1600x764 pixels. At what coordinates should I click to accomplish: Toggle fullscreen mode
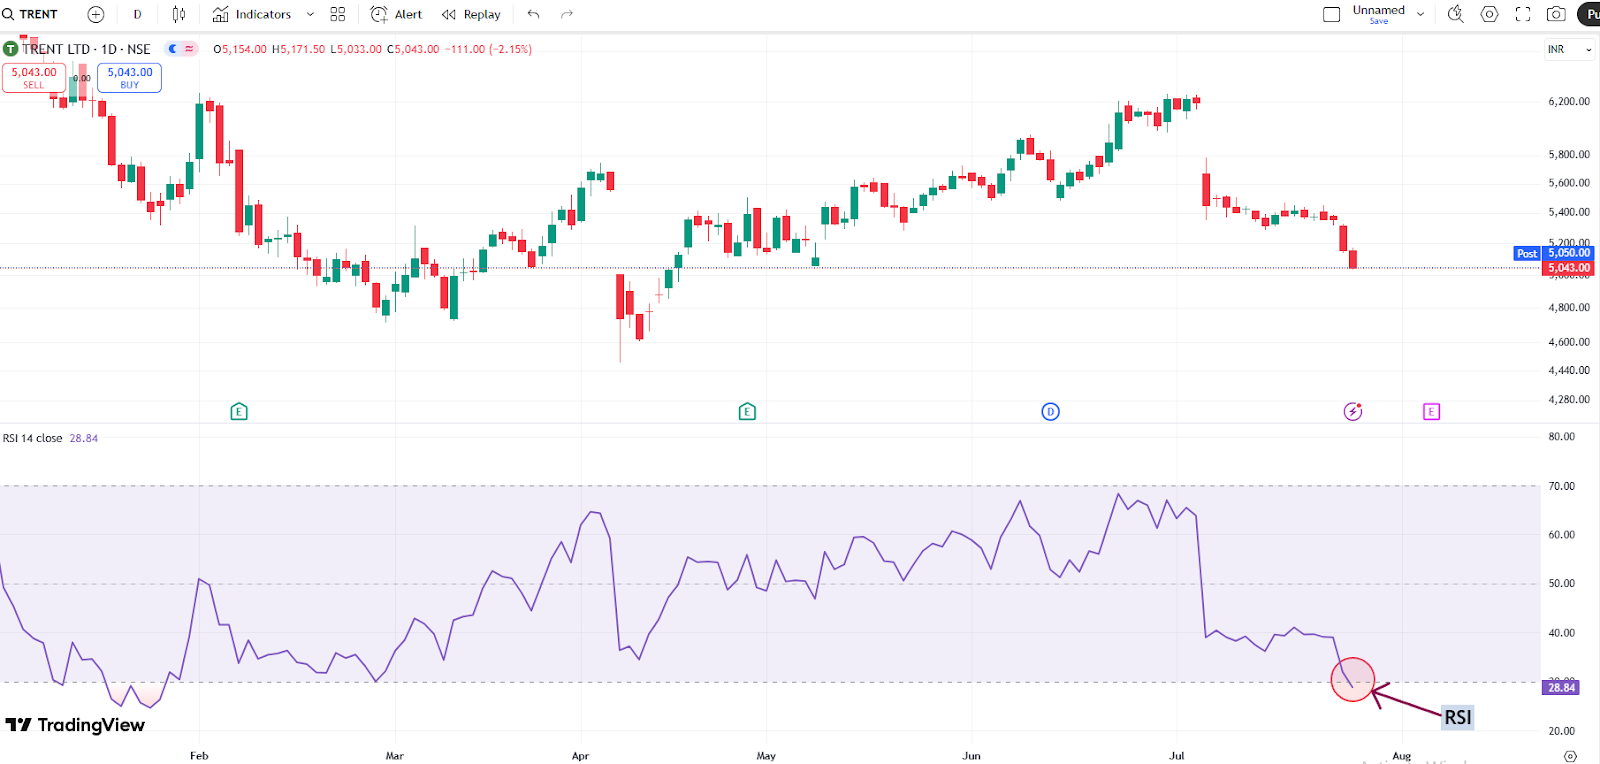click(1523, 14)
